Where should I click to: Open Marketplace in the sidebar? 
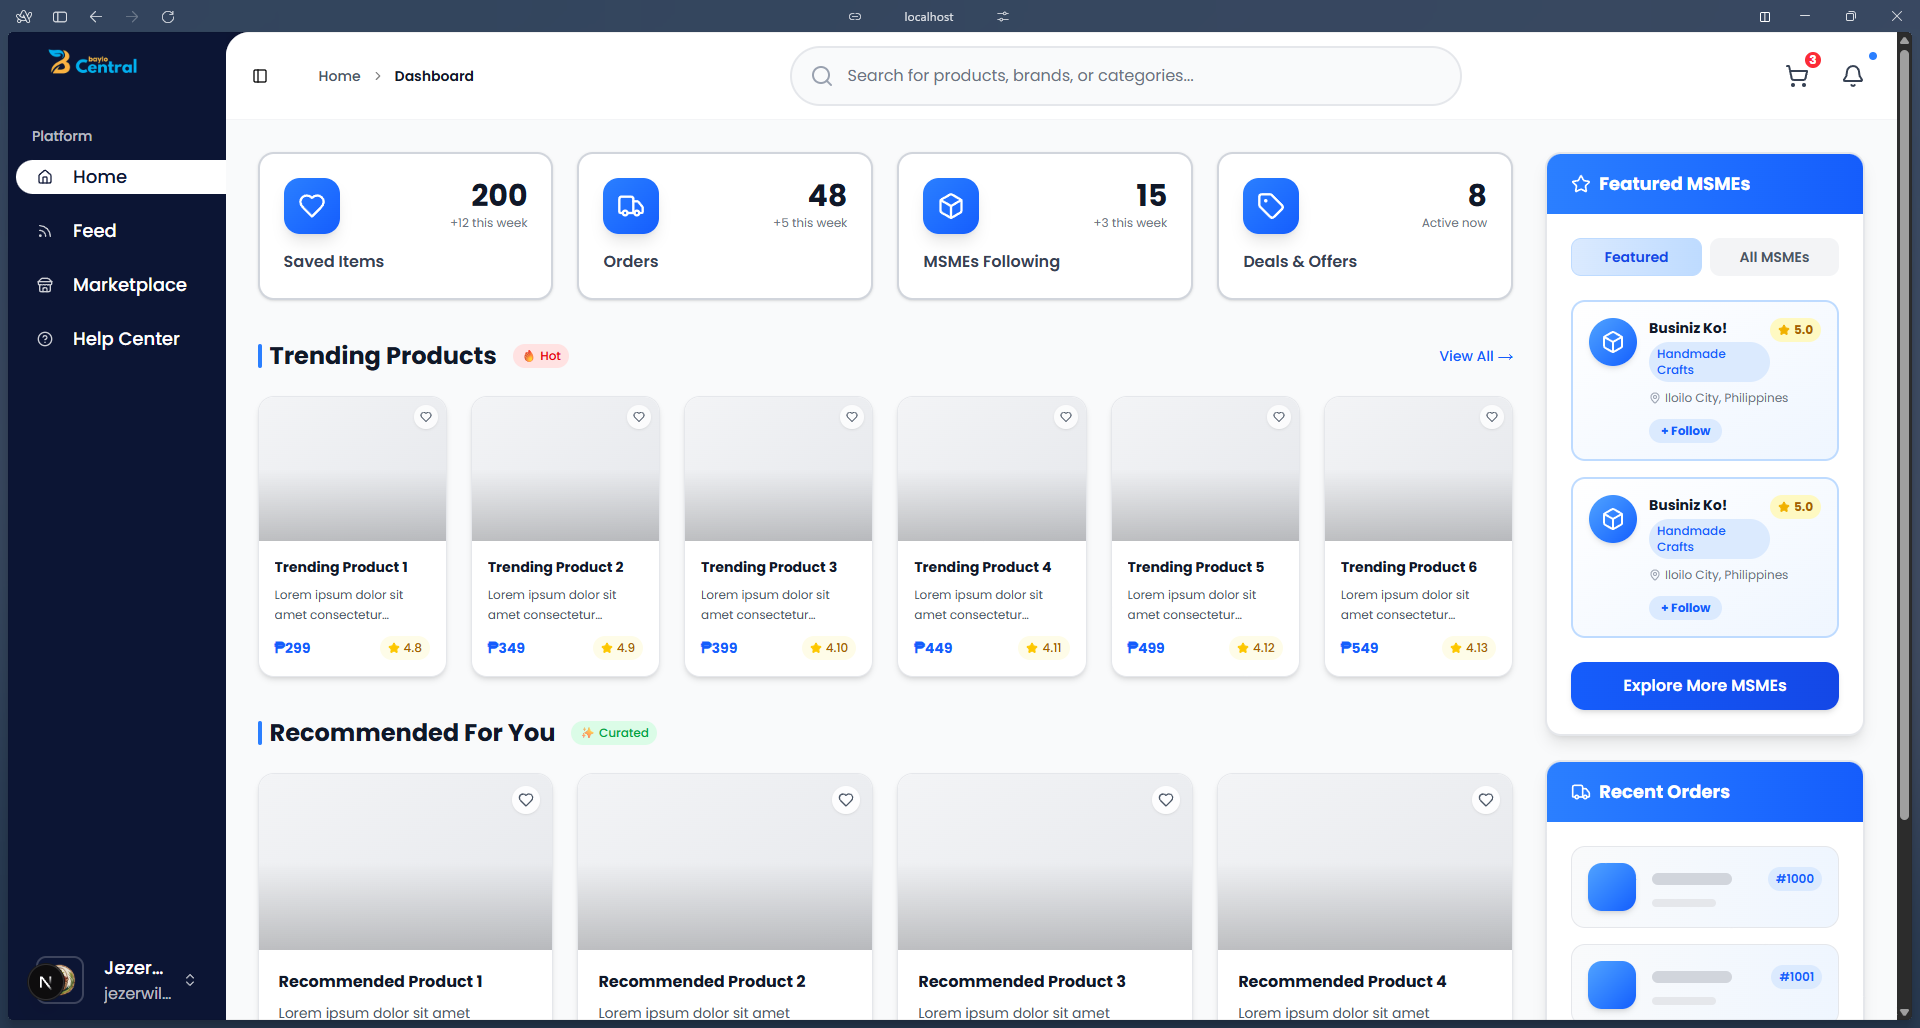click(x=129, y=285)
